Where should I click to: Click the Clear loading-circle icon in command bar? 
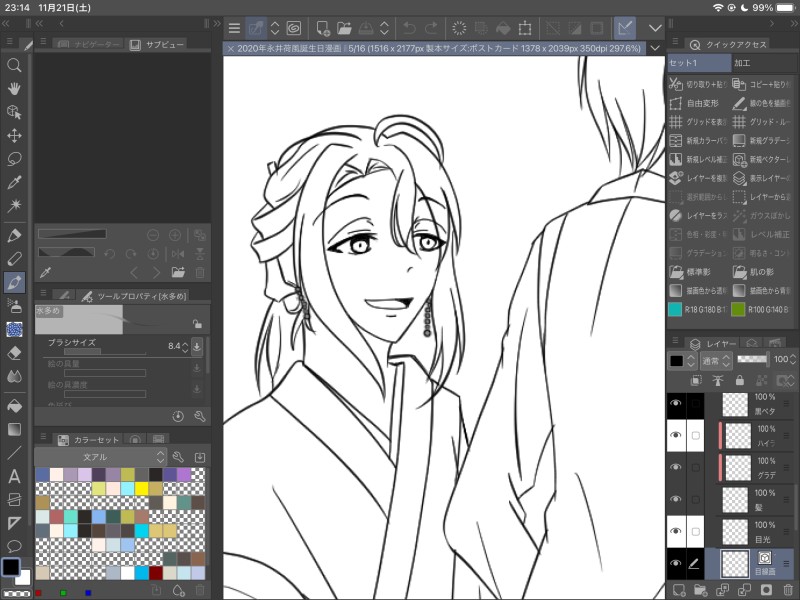pos(459,28)
